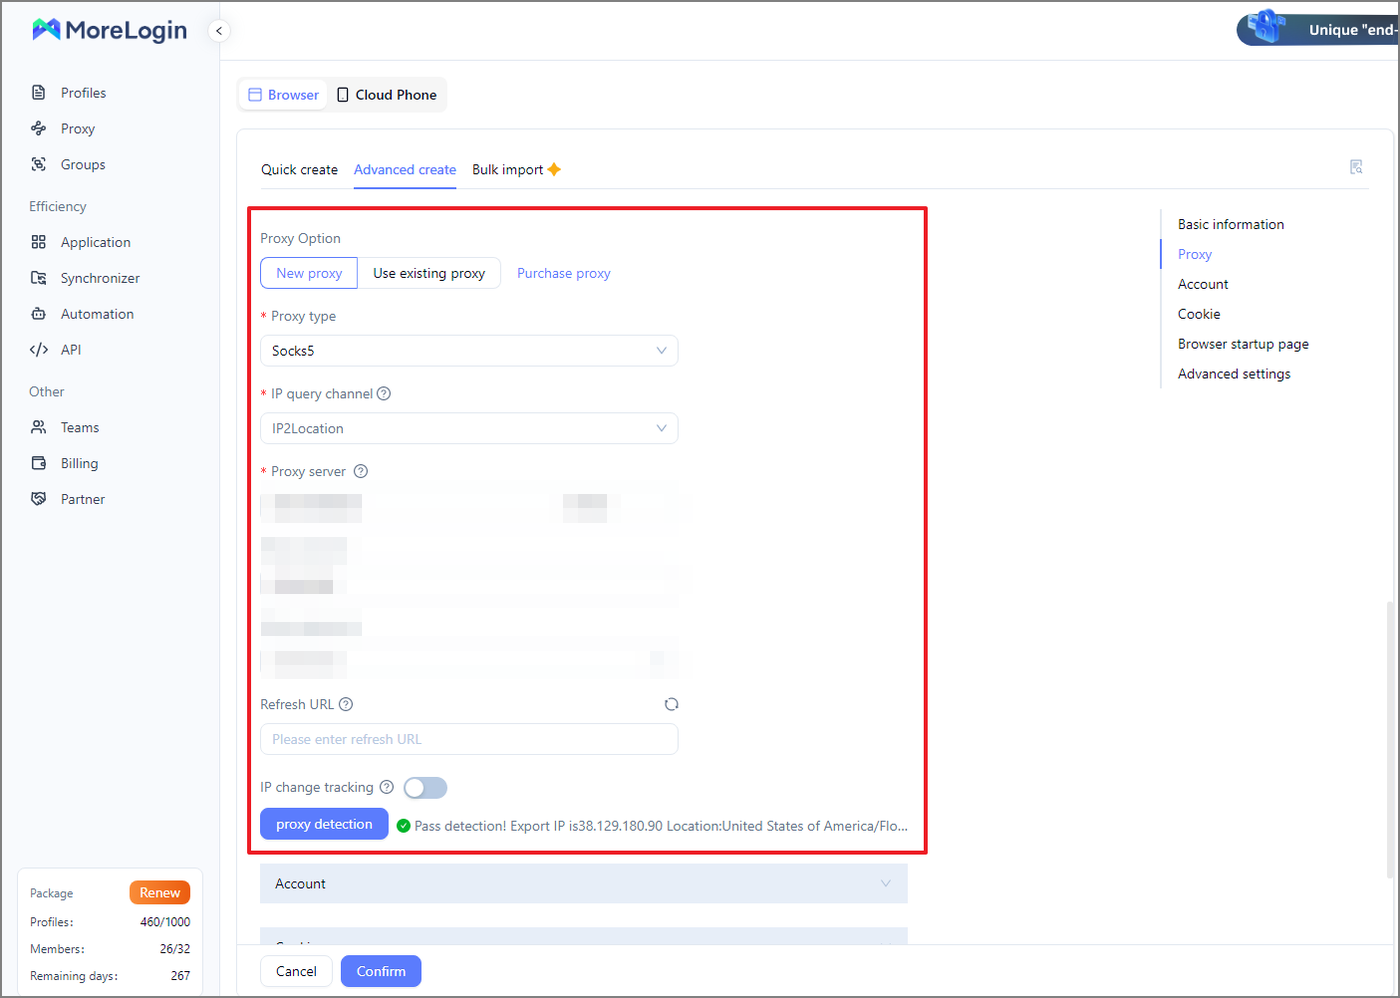
Task: Open the Bulk import tab
Action: click(516, 170)
